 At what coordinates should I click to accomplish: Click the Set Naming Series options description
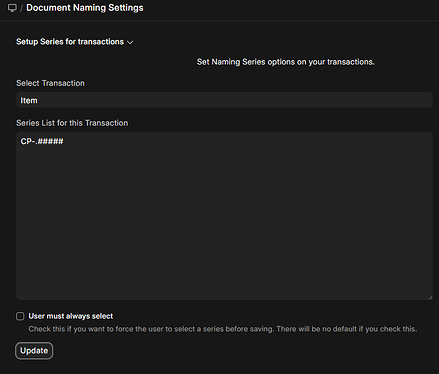(286, 62)
